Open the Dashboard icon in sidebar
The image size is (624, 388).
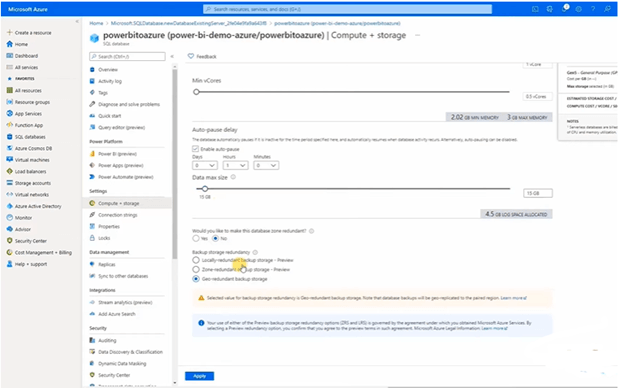click(10, 56)
